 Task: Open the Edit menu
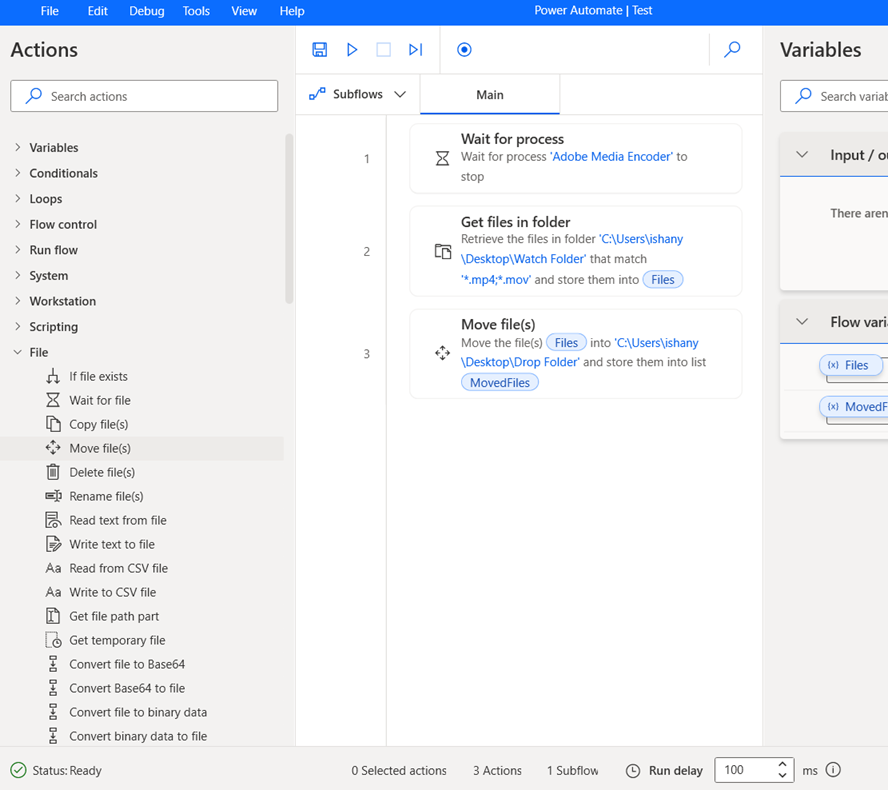click(97, 11)
